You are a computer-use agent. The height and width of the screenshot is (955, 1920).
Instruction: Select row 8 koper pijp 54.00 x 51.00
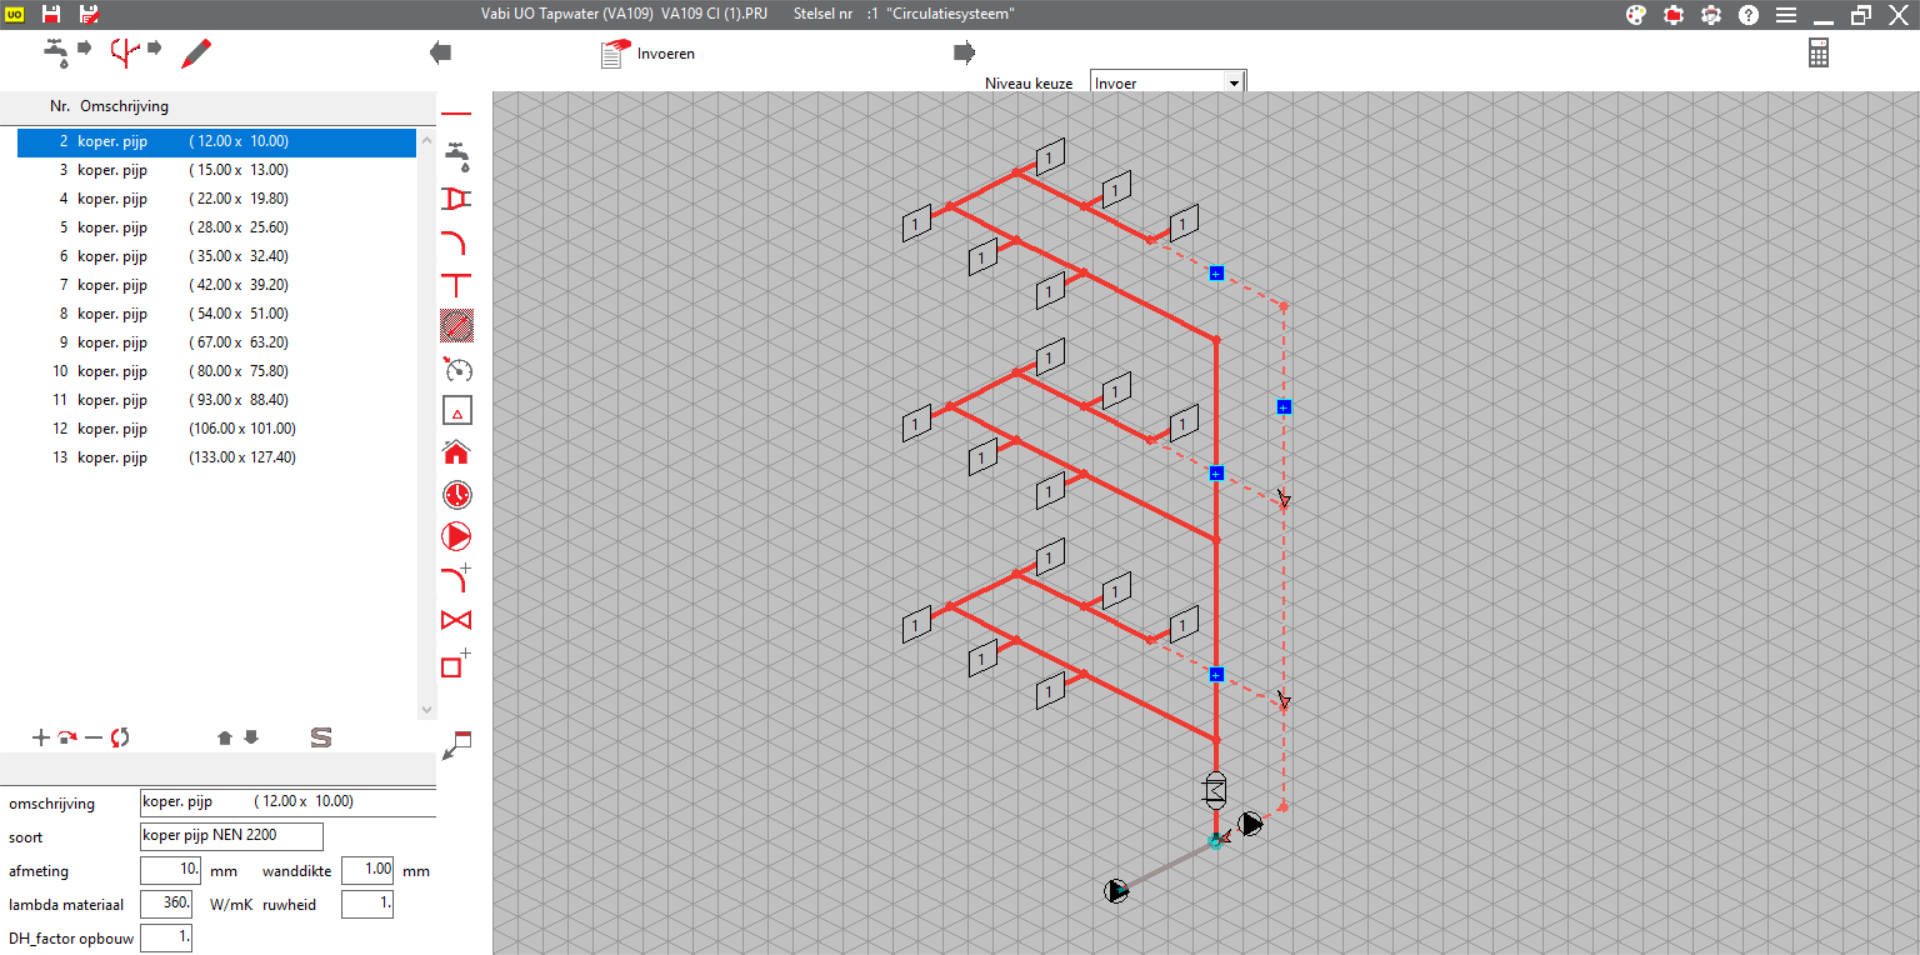(x=216, y=314)
